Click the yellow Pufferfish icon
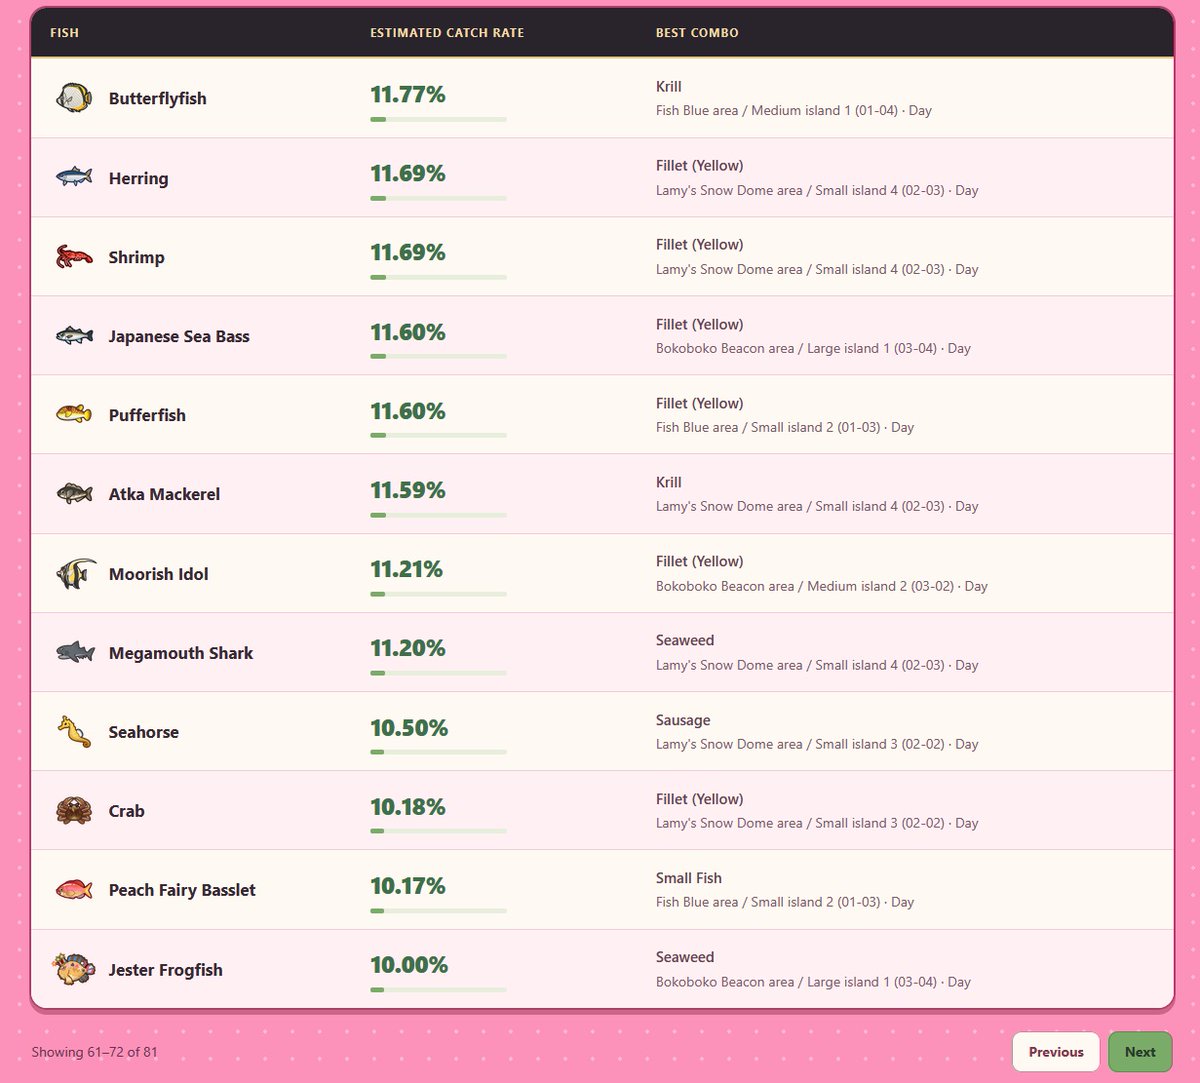This screenshot has height=1083, width=1200. (74, 414)
